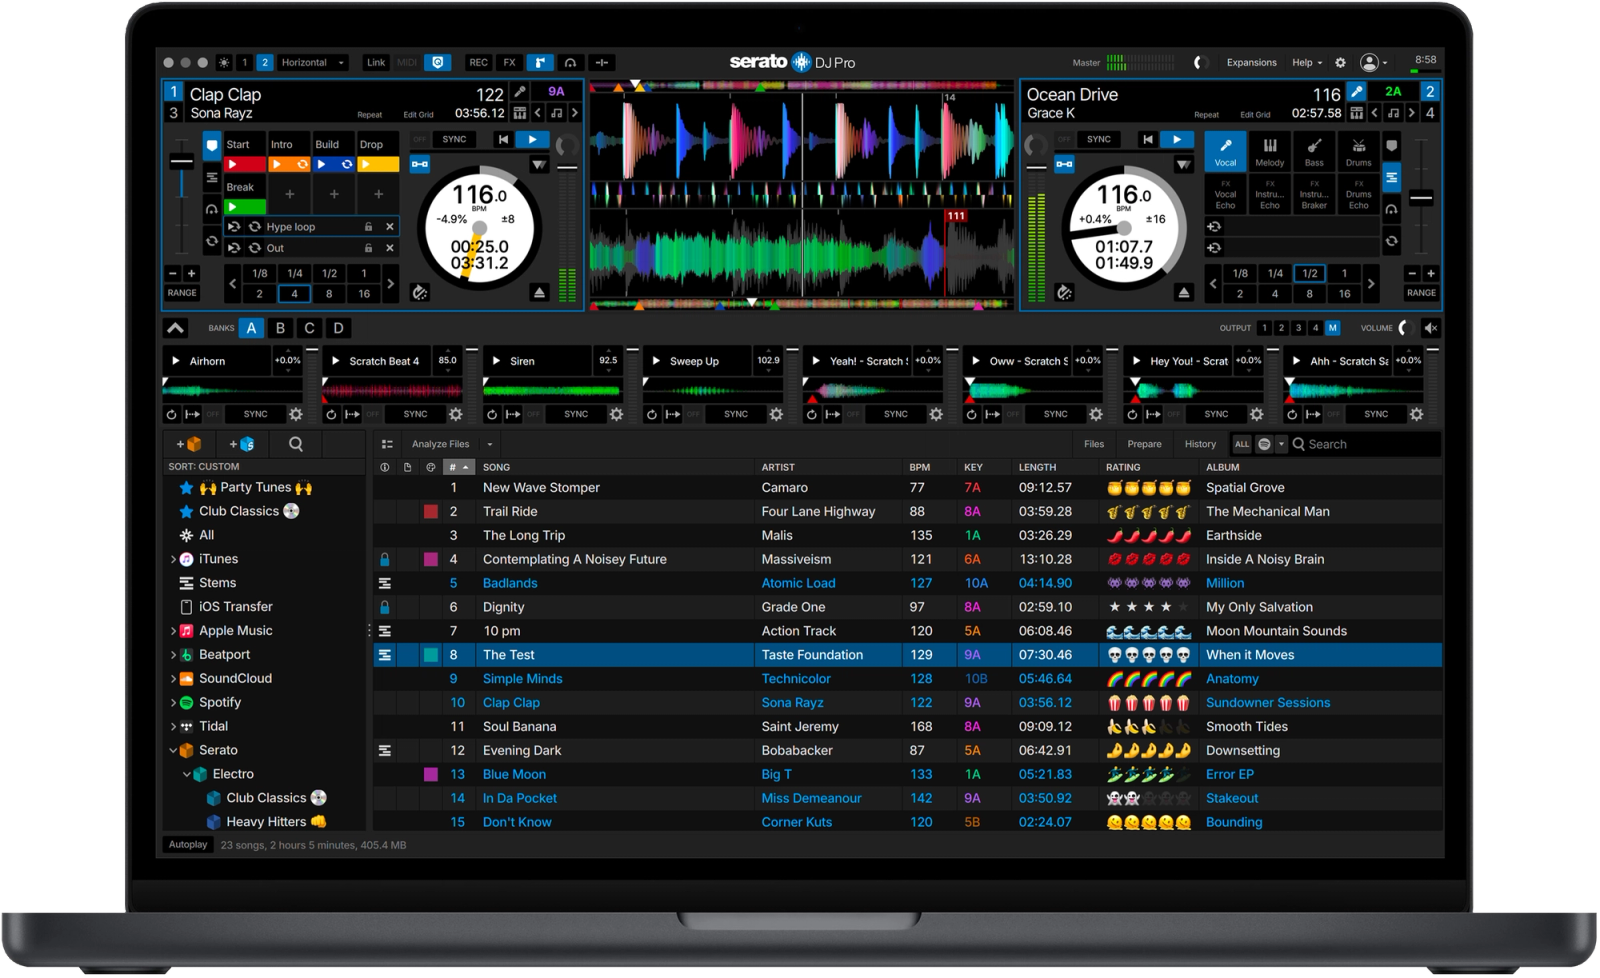
Task: Open the settings gear in the top bar
Action: coord(1341,62)
